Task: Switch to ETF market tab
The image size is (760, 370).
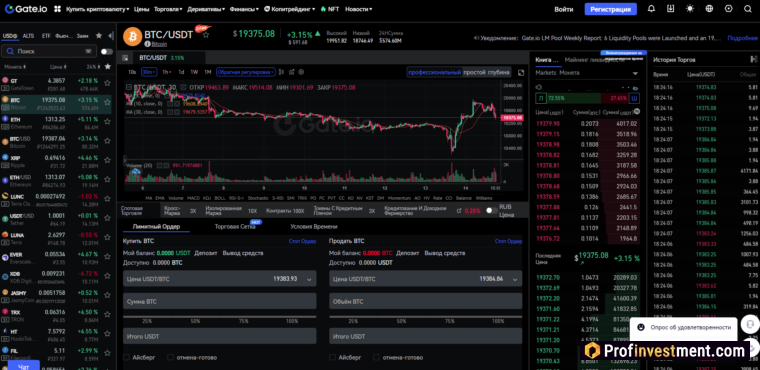Action: click(x=46, y=36)
